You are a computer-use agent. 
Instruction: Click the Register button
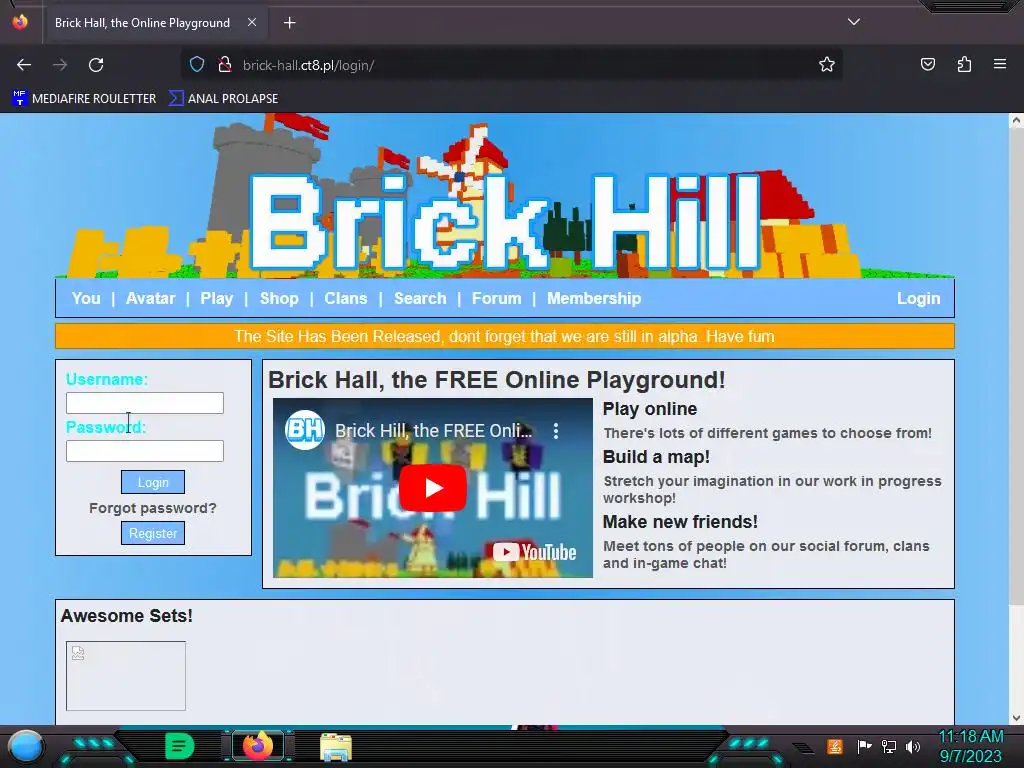[x=153, y=533]
